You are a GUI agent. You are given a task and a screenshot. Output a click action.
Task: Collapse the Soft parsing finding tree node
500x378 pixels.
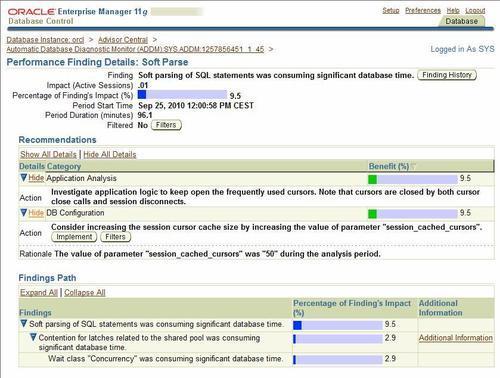click(23, 324)
